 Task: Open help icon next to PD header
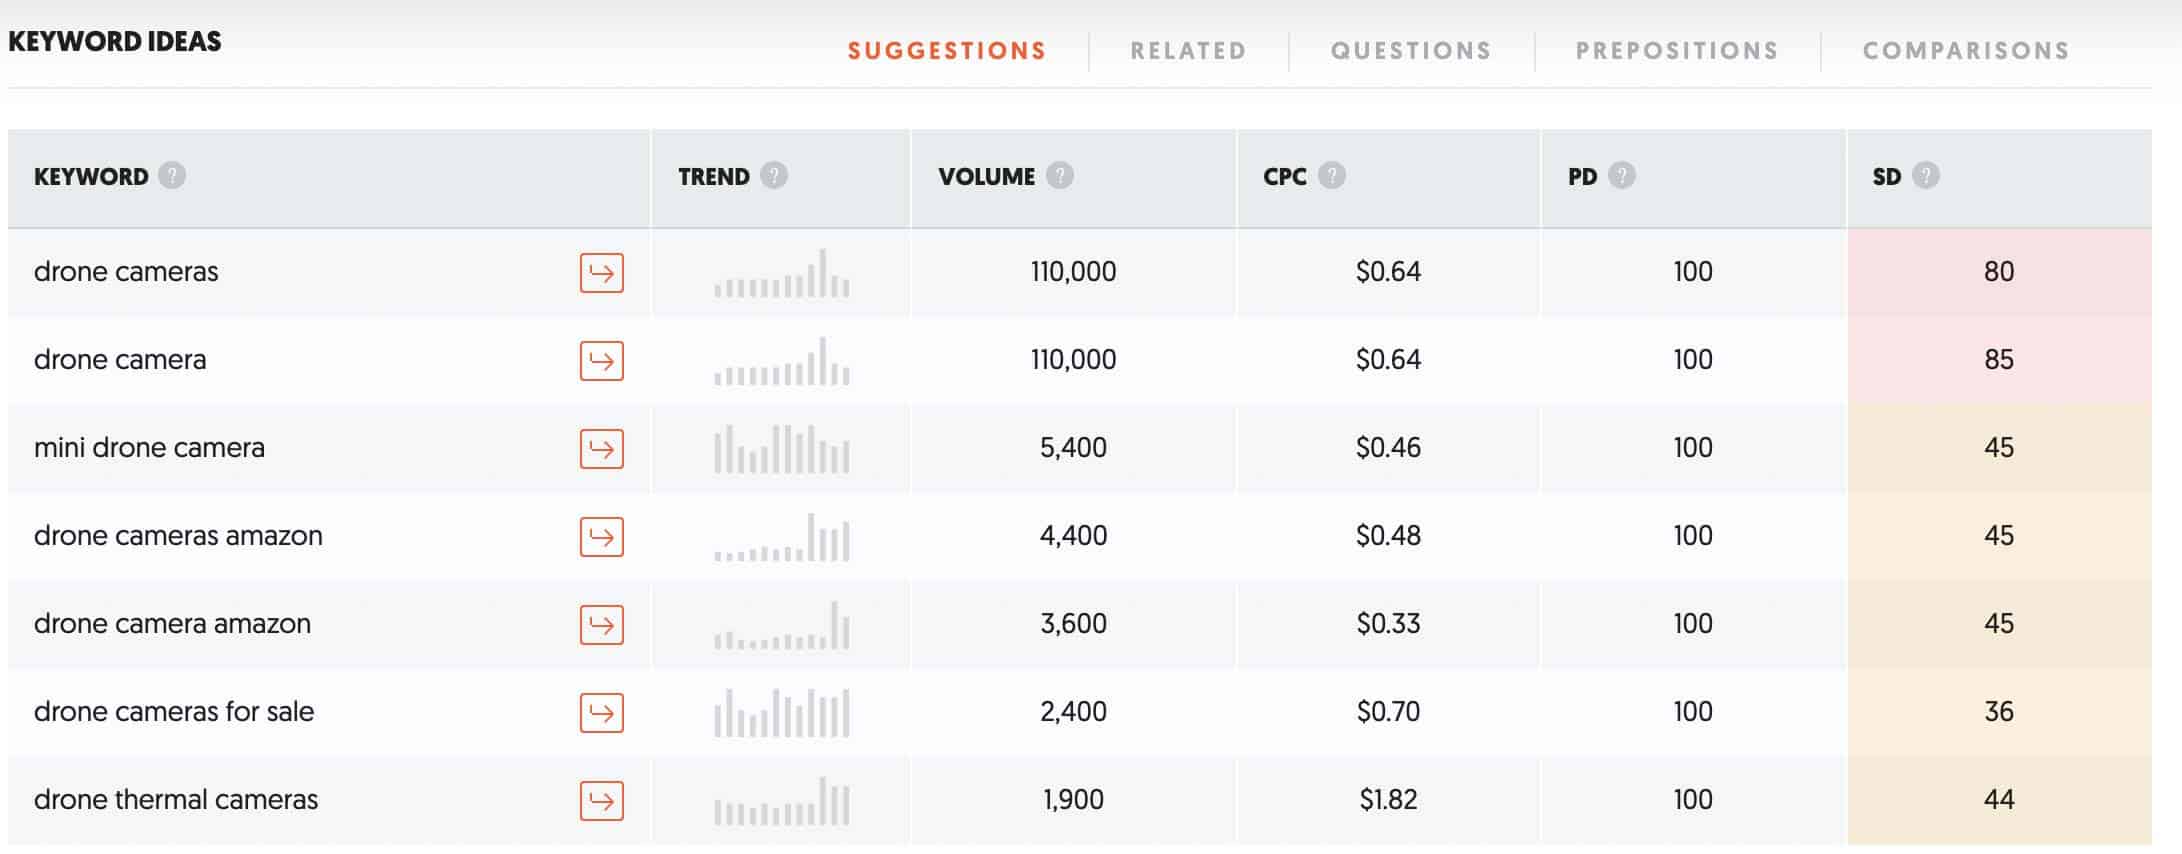(1622, 176)
